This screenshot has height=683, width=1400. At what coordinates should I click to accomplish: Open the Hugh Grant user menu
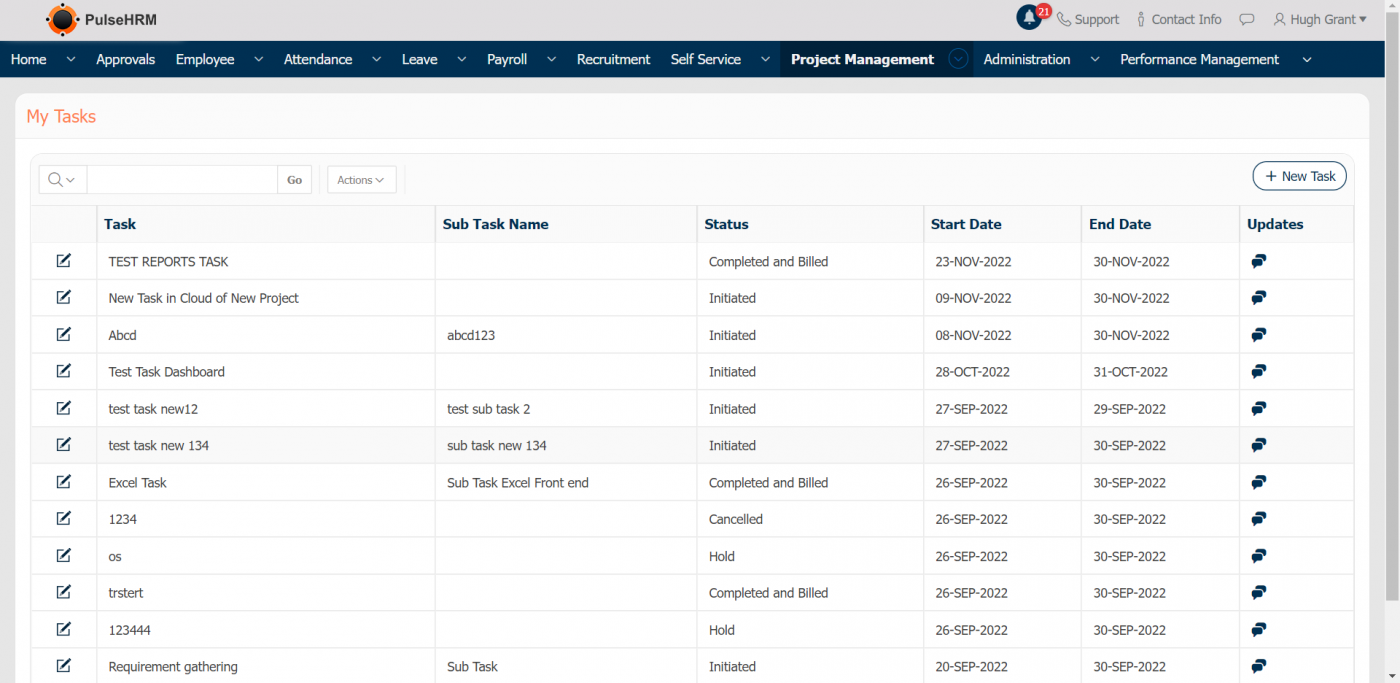pos(1319,19)
